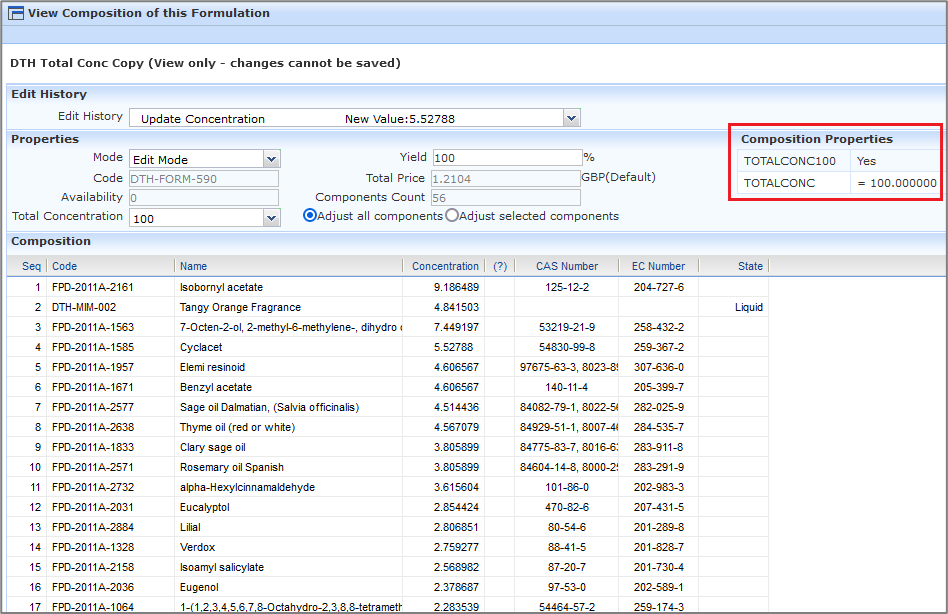The image size is (948, 614).
Task: Sort by the Code column header
Action: pos(64,266)
